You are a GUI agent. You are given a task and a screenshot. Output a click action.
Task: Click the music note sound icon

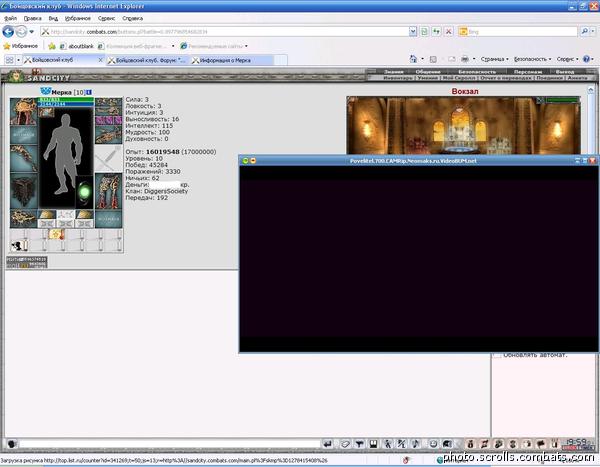point(415,444)
